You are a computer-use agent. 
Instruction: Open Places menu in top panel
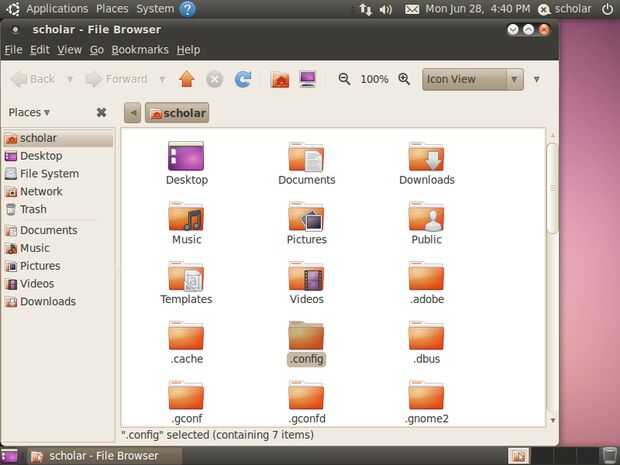point(112,9)
